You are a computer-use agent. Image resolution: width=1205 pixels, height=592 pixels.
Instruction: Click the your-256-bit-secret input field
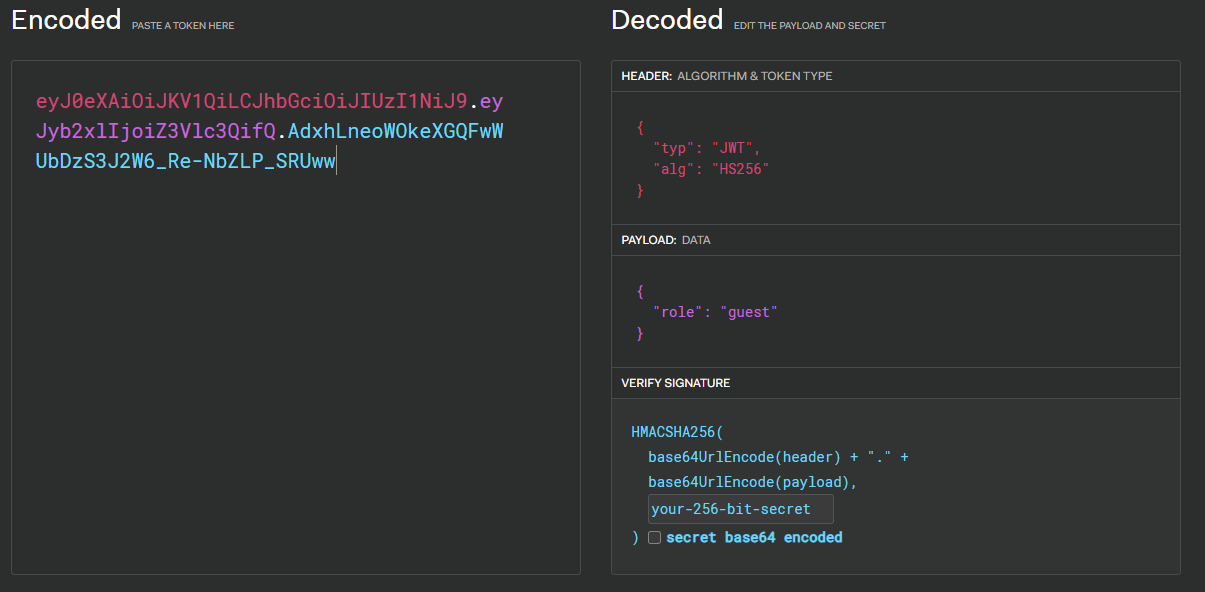(x=740, y=509)
